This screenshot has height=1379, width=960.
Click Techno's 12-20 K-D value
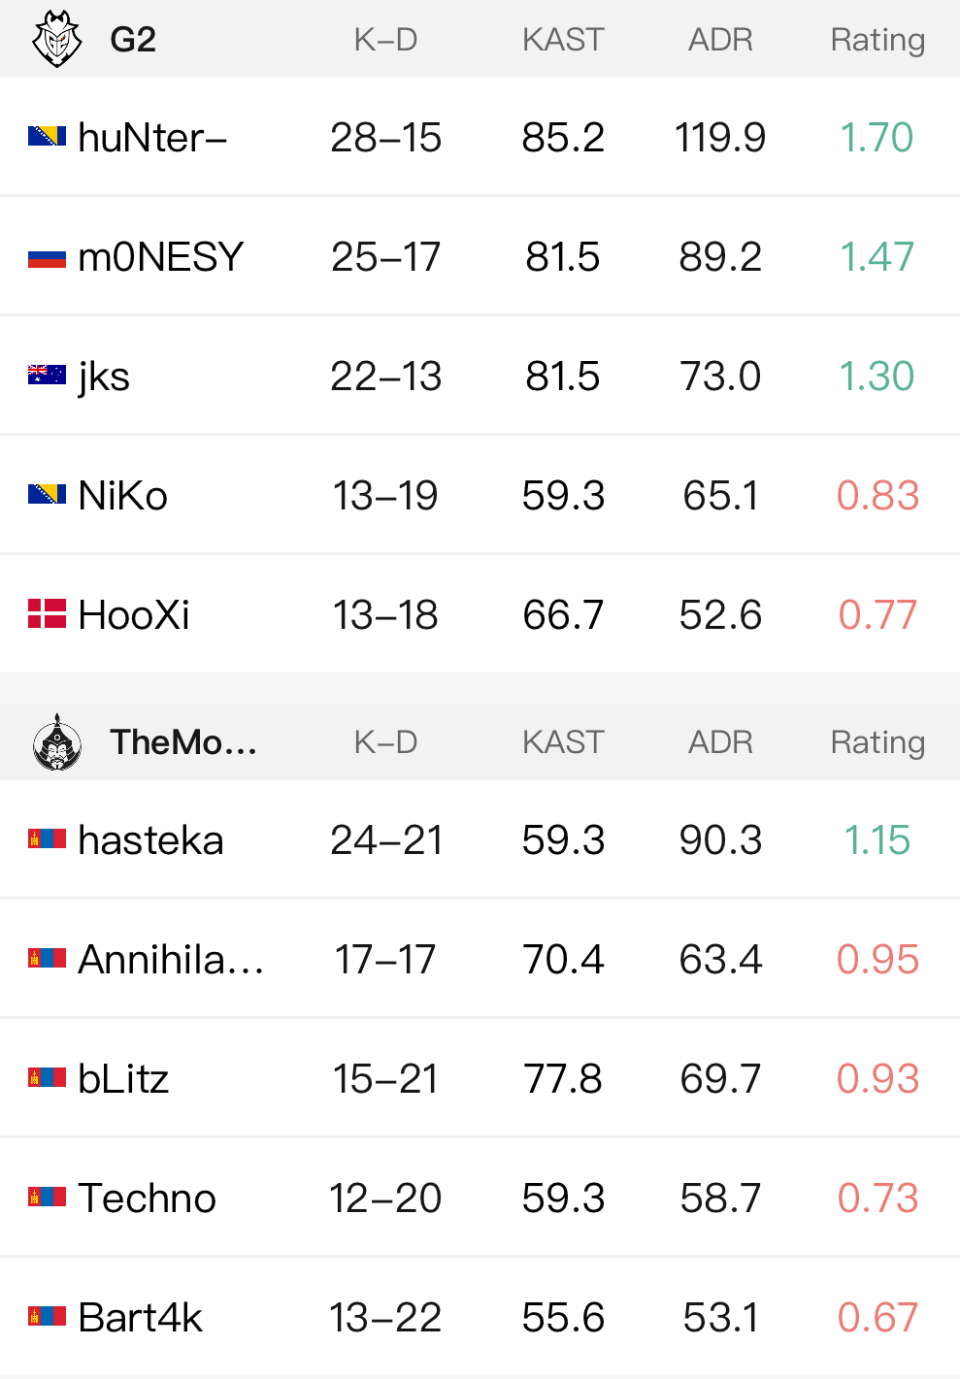(385, 1198)
